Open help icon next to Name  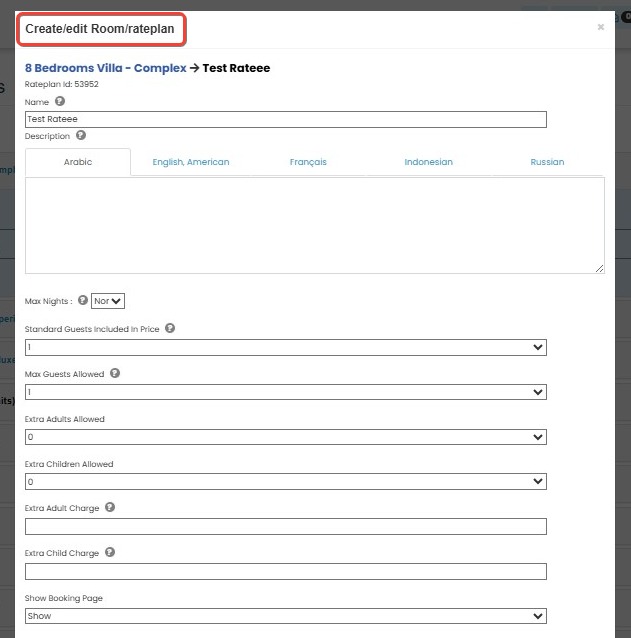(60, 101)
